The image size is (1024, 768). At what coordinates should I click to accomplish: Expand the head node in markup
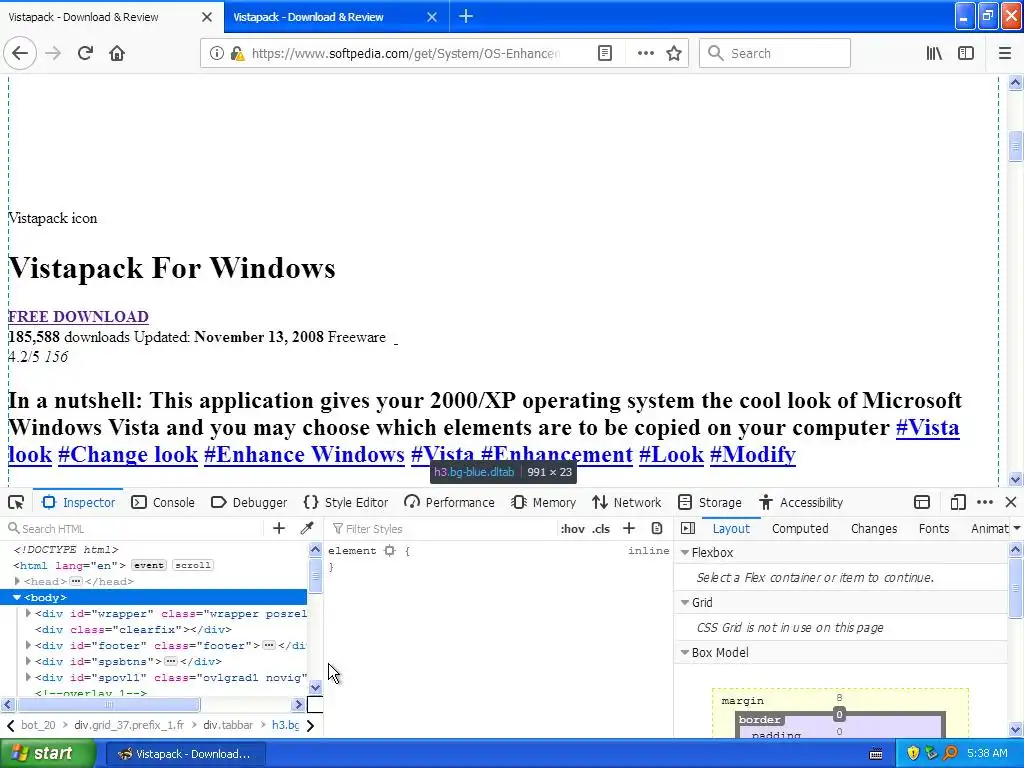pyautogui.click(x=17, y=581)
